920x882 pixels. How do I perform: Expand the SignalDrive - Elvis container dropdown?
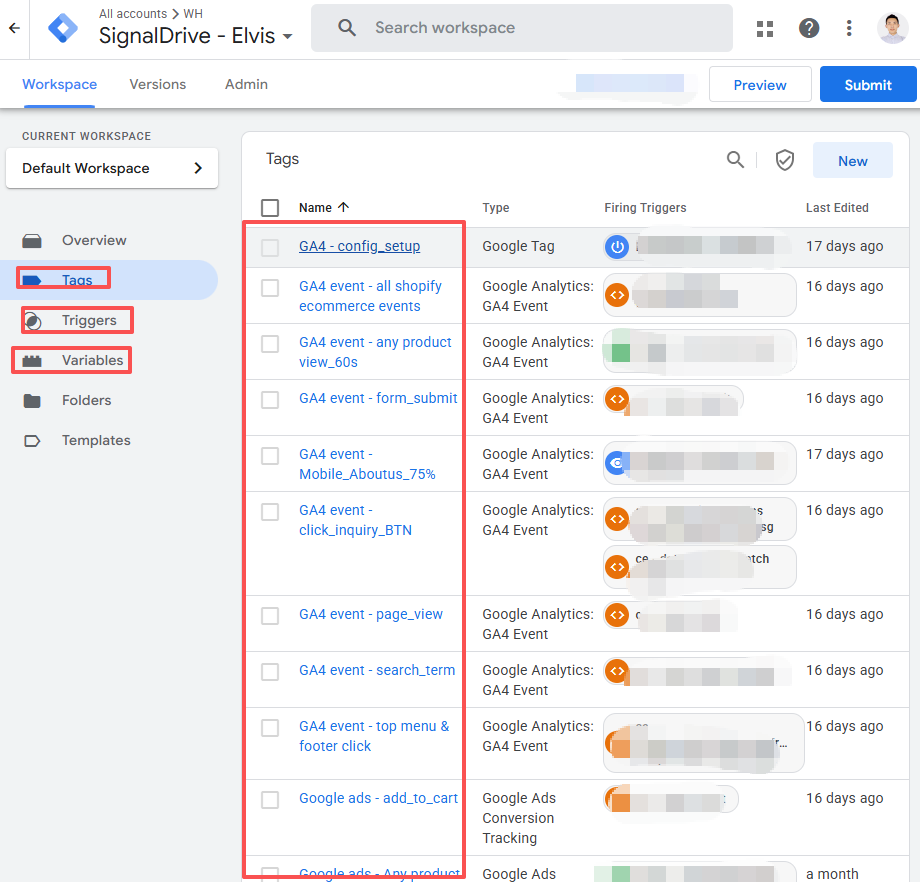coord(288,37)
